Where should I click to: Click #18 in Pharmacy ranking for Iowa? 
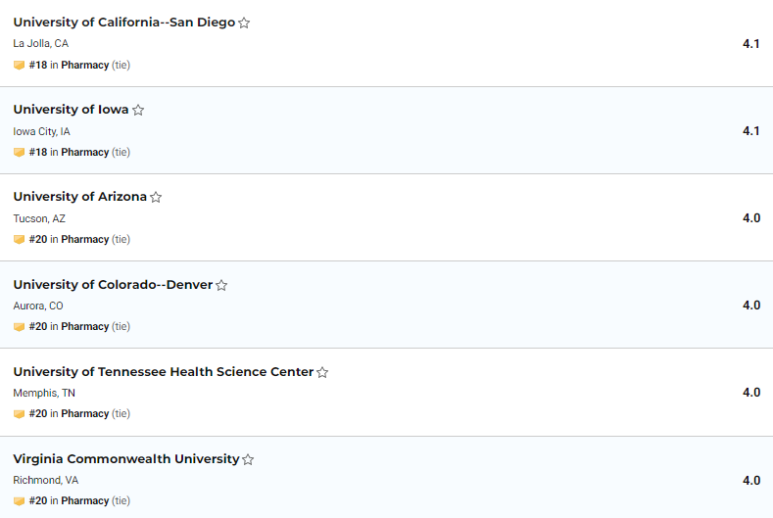coord(69,152)
